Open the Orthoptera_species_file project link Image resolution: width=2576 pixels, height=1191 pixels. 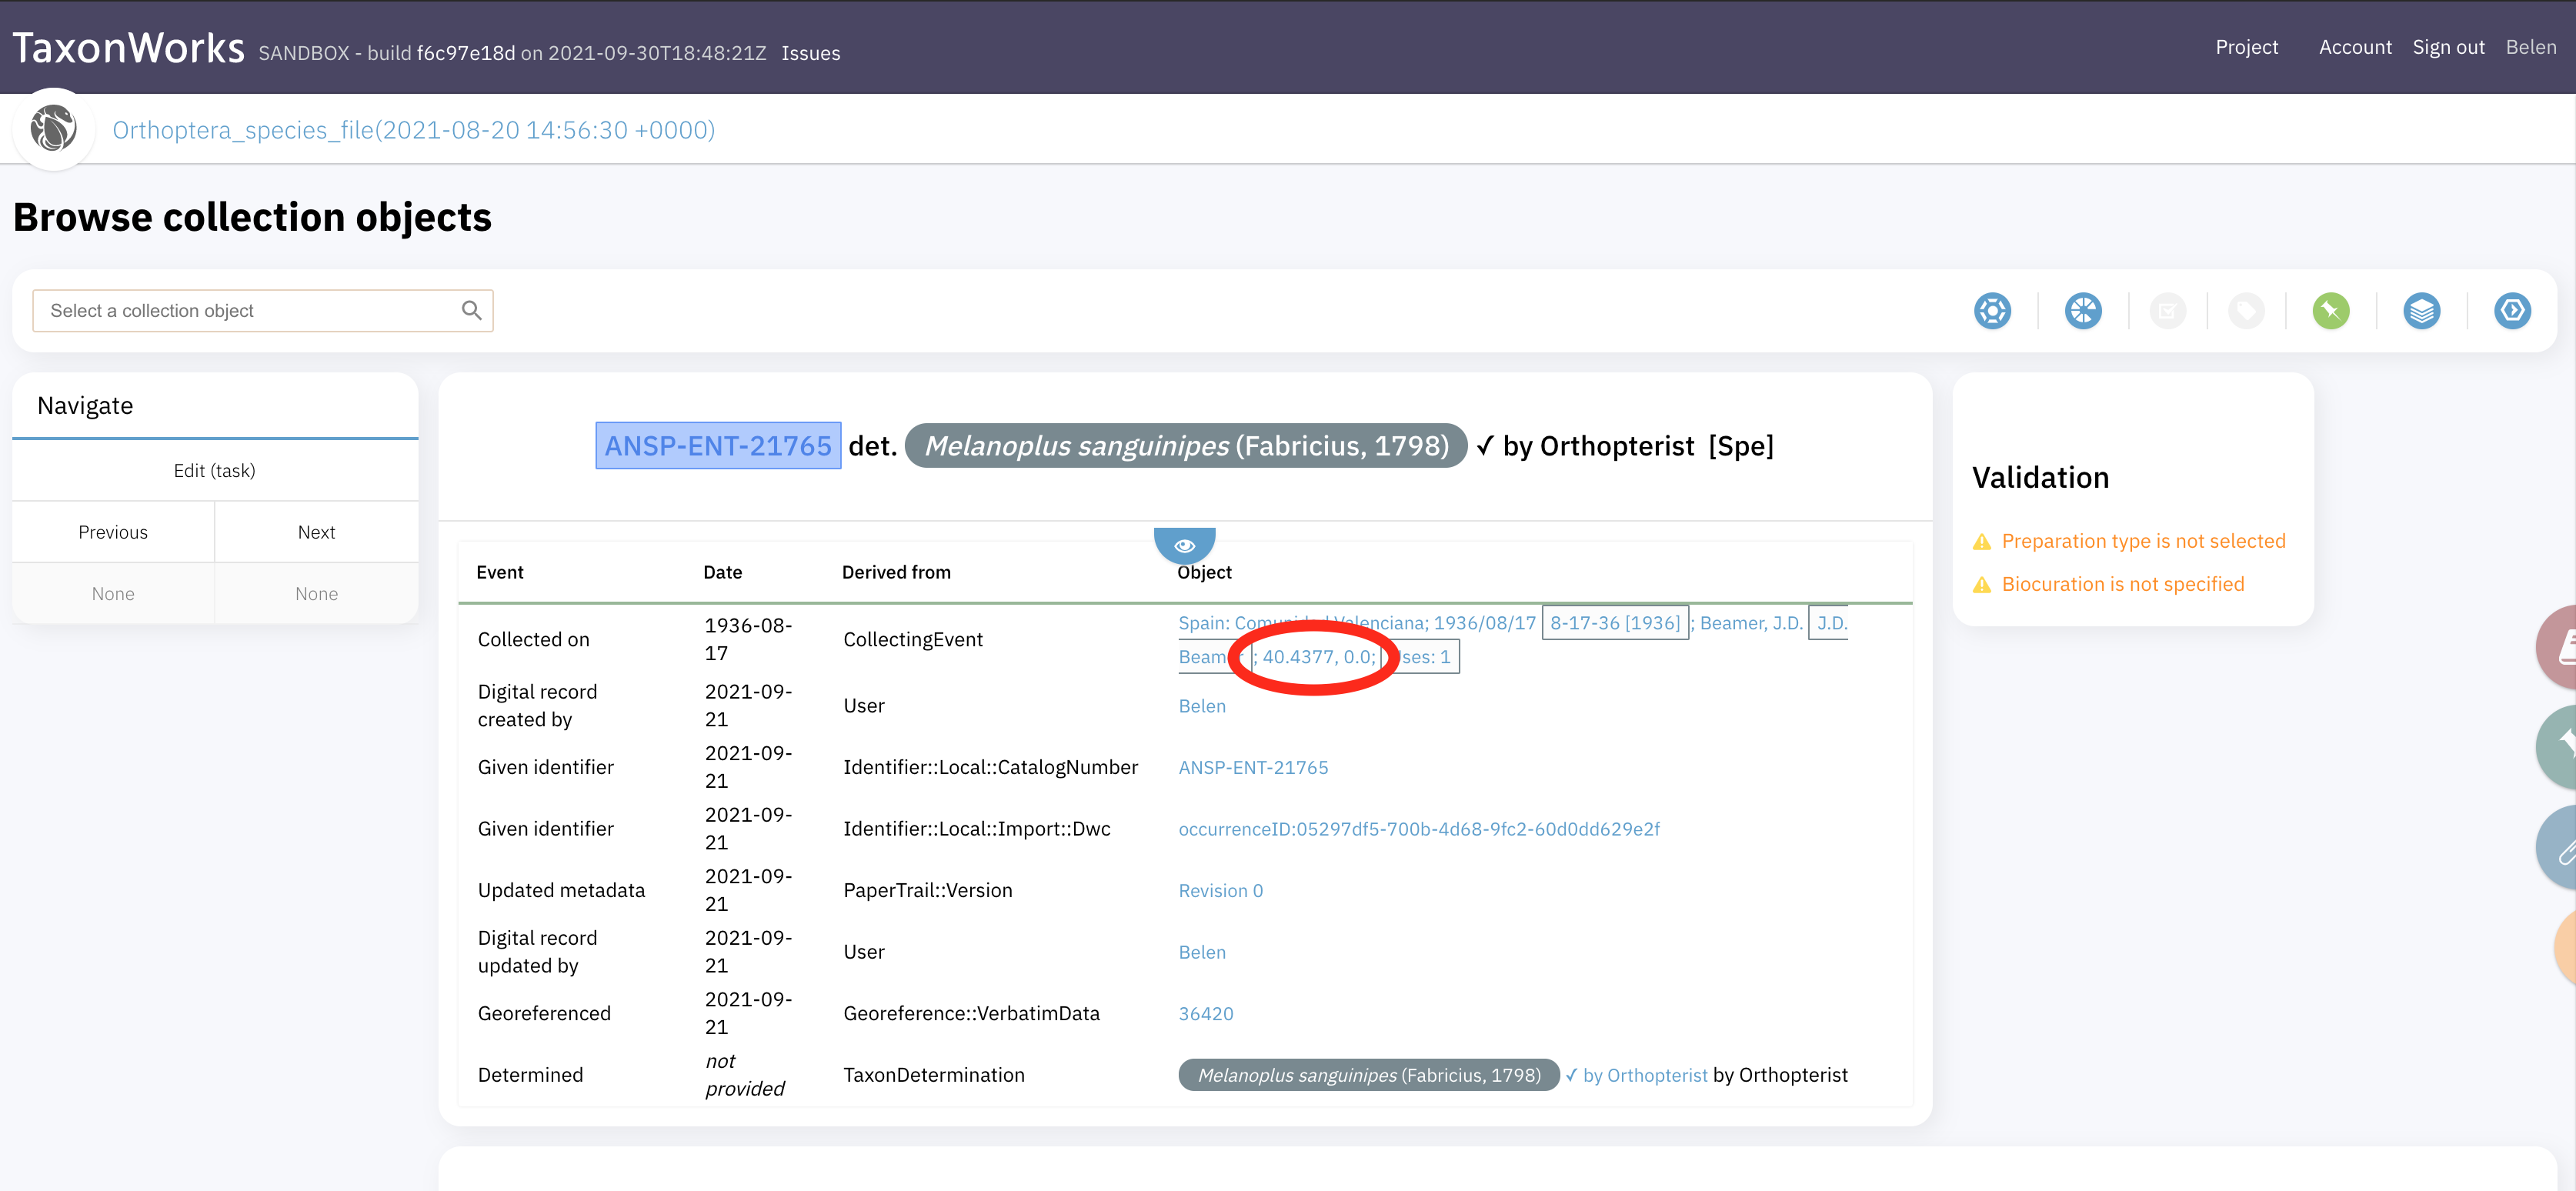coord(413,130)
